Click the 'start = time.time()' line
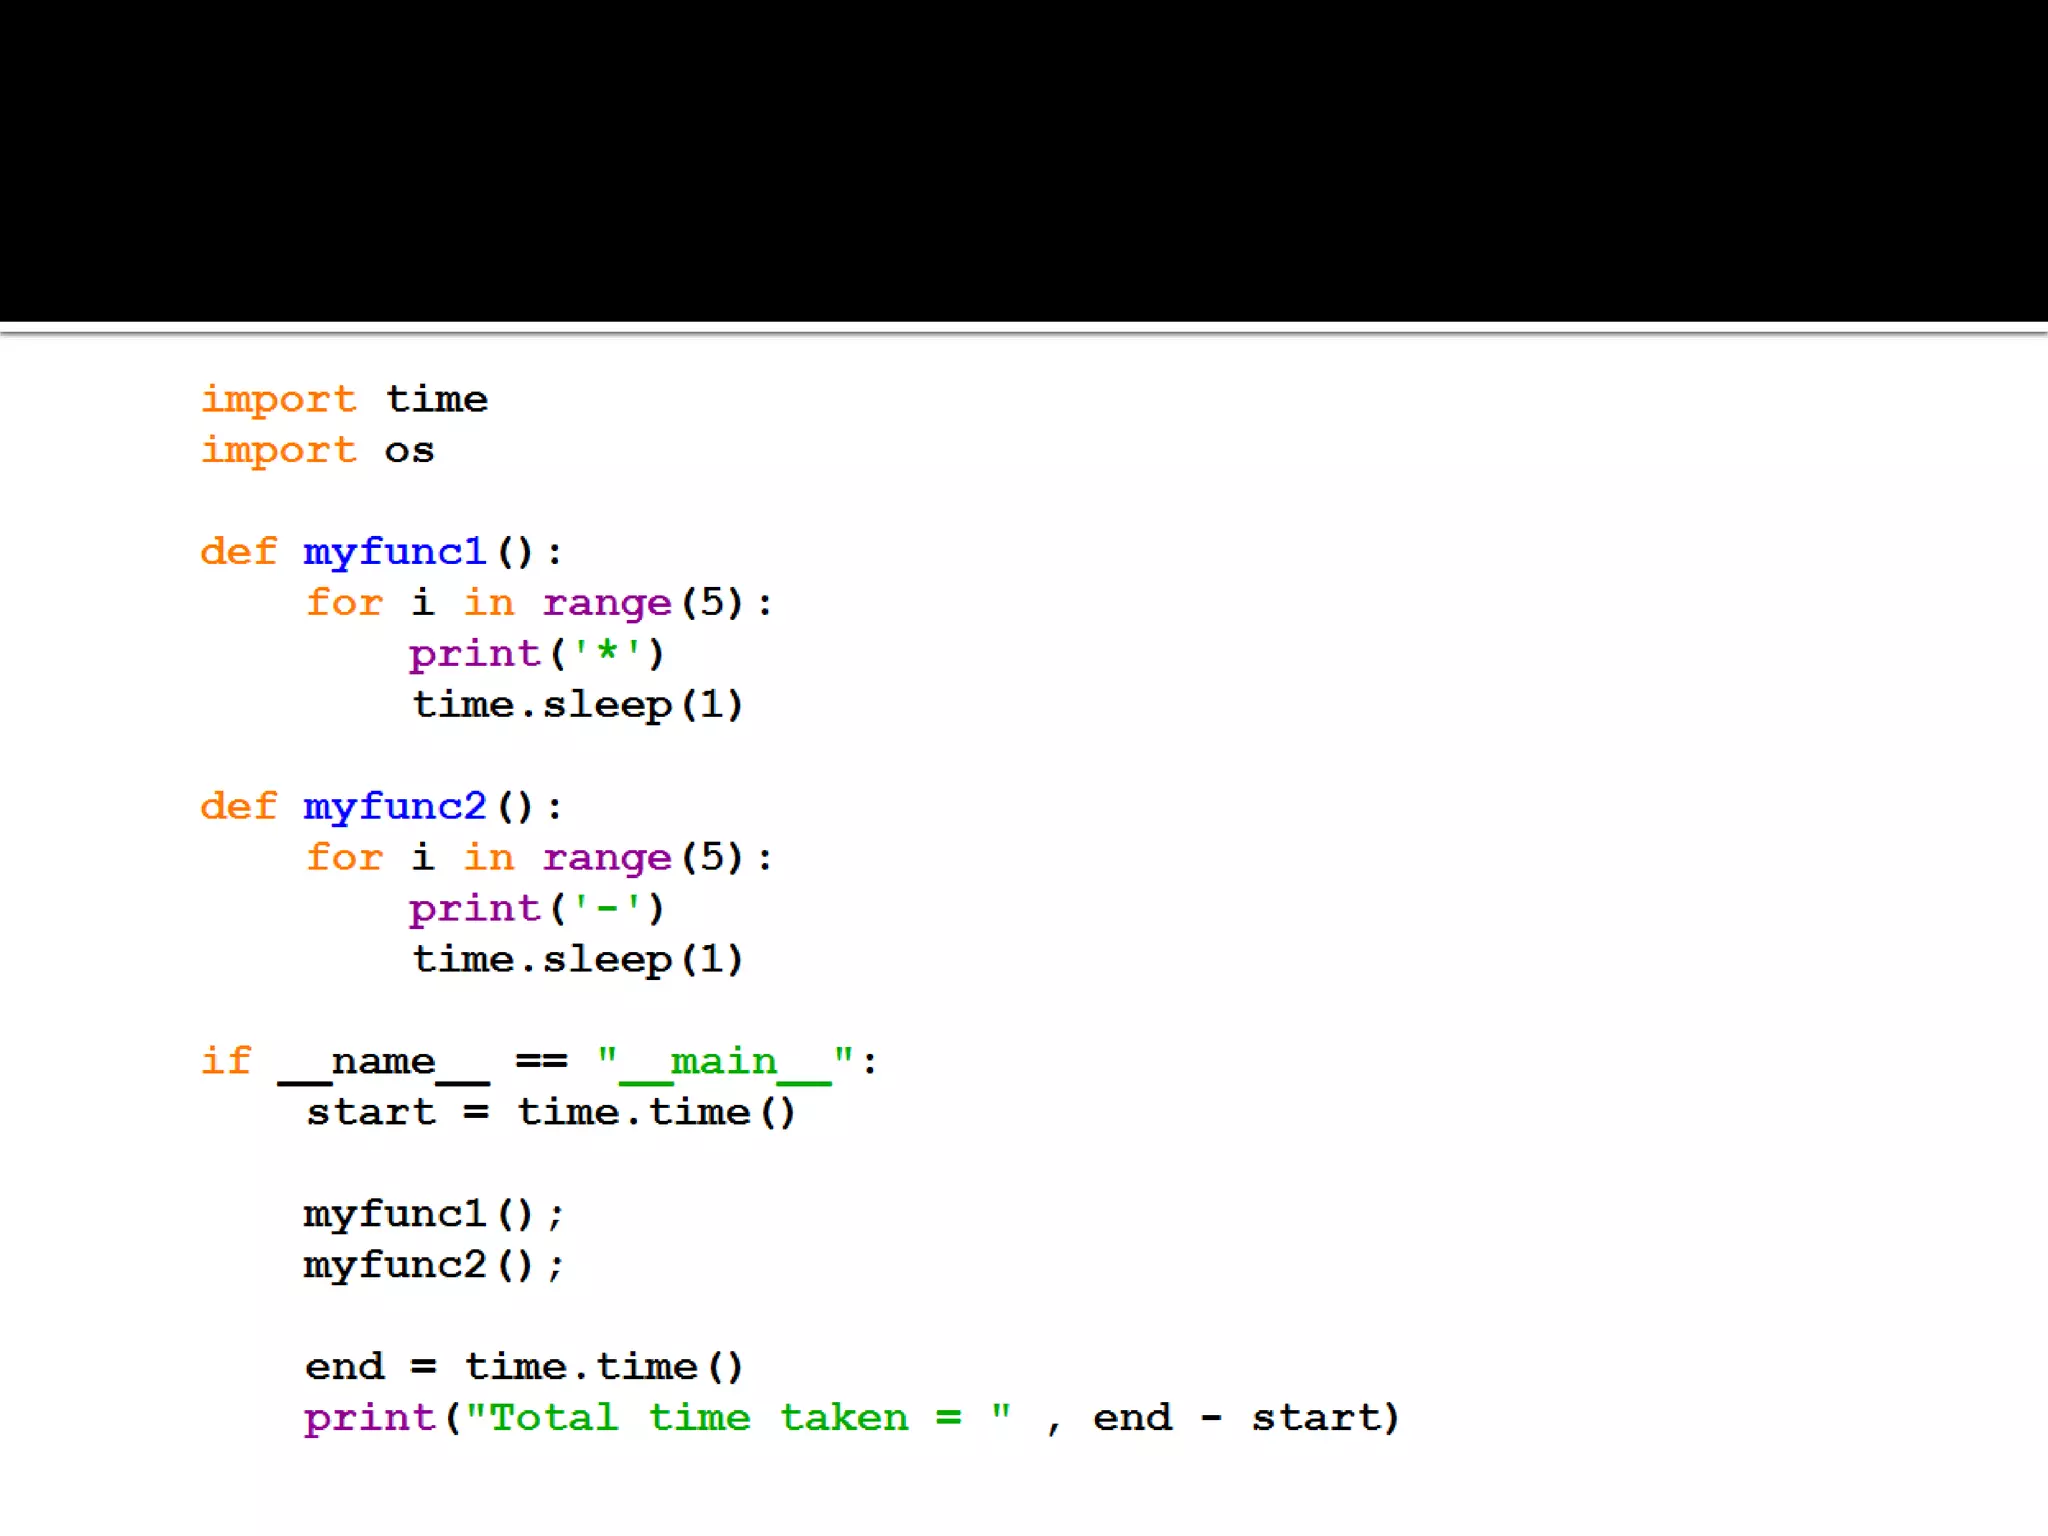 coord(550,1113)
